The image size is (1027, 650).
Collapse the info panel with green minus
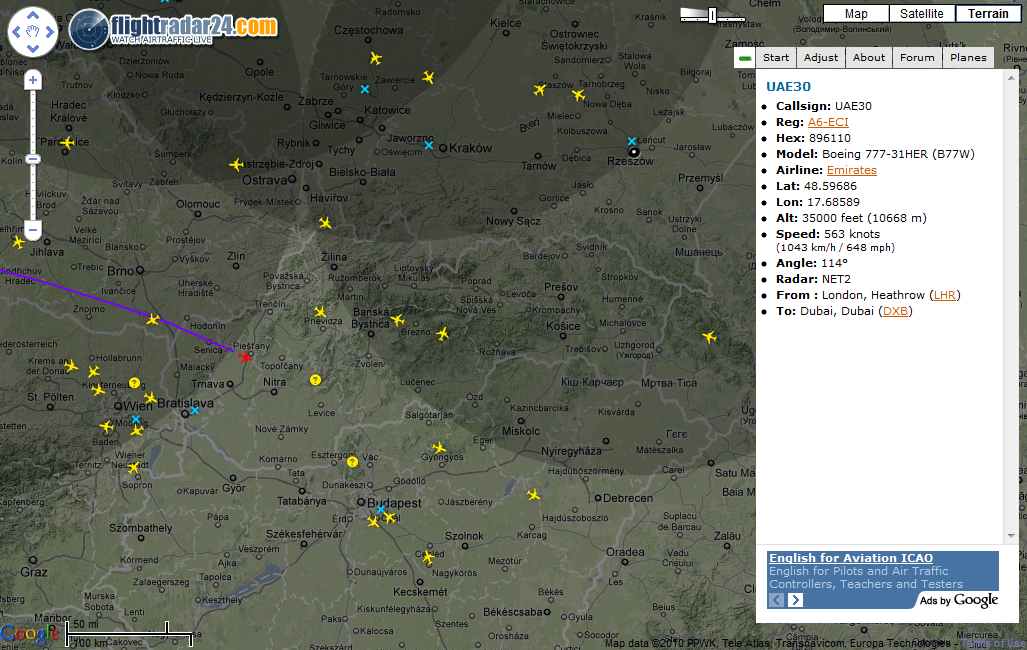[745, 58]
